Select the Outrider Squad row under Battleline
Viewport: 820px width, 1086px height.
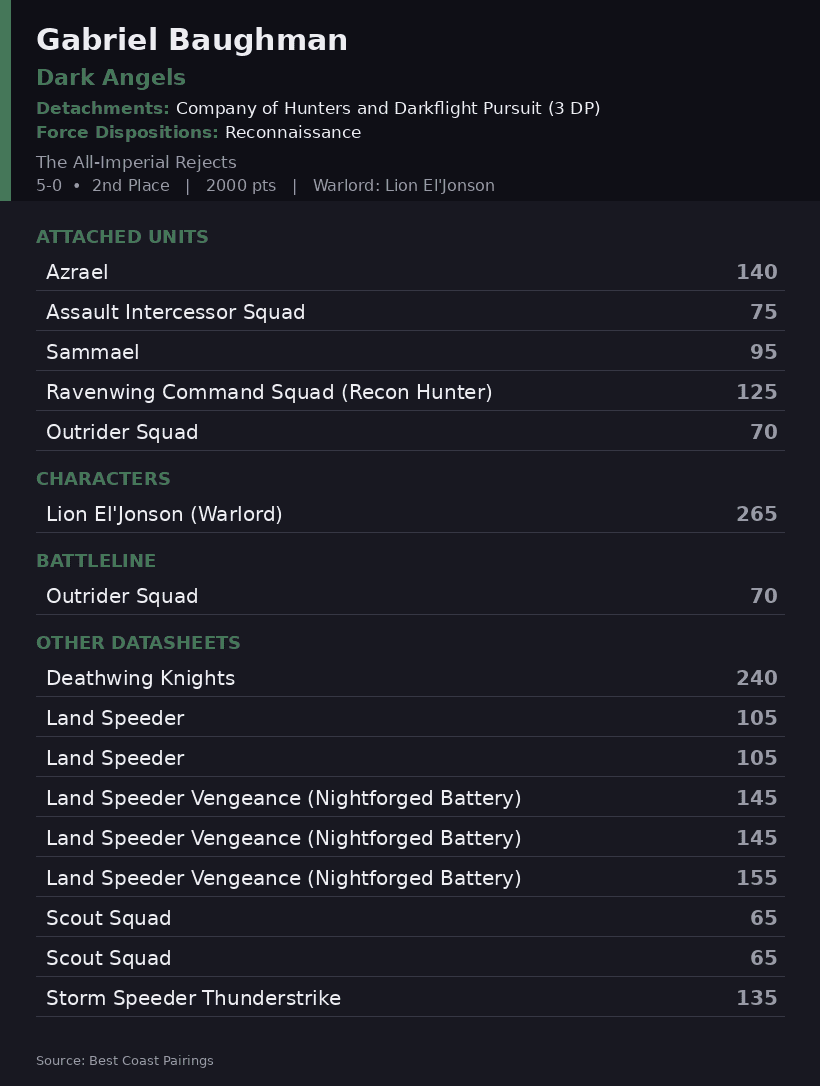[x=410, y=596]
